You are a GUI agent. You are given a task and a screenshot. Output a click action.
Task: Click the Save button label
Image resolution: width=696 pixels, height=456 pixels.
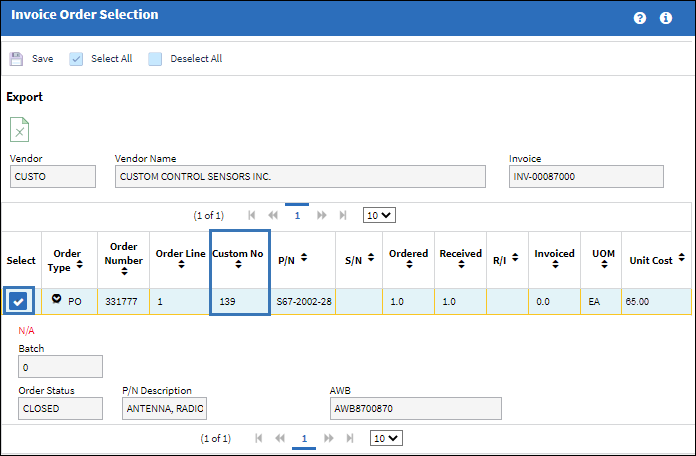pyautogui.click(x=42, y=59)
